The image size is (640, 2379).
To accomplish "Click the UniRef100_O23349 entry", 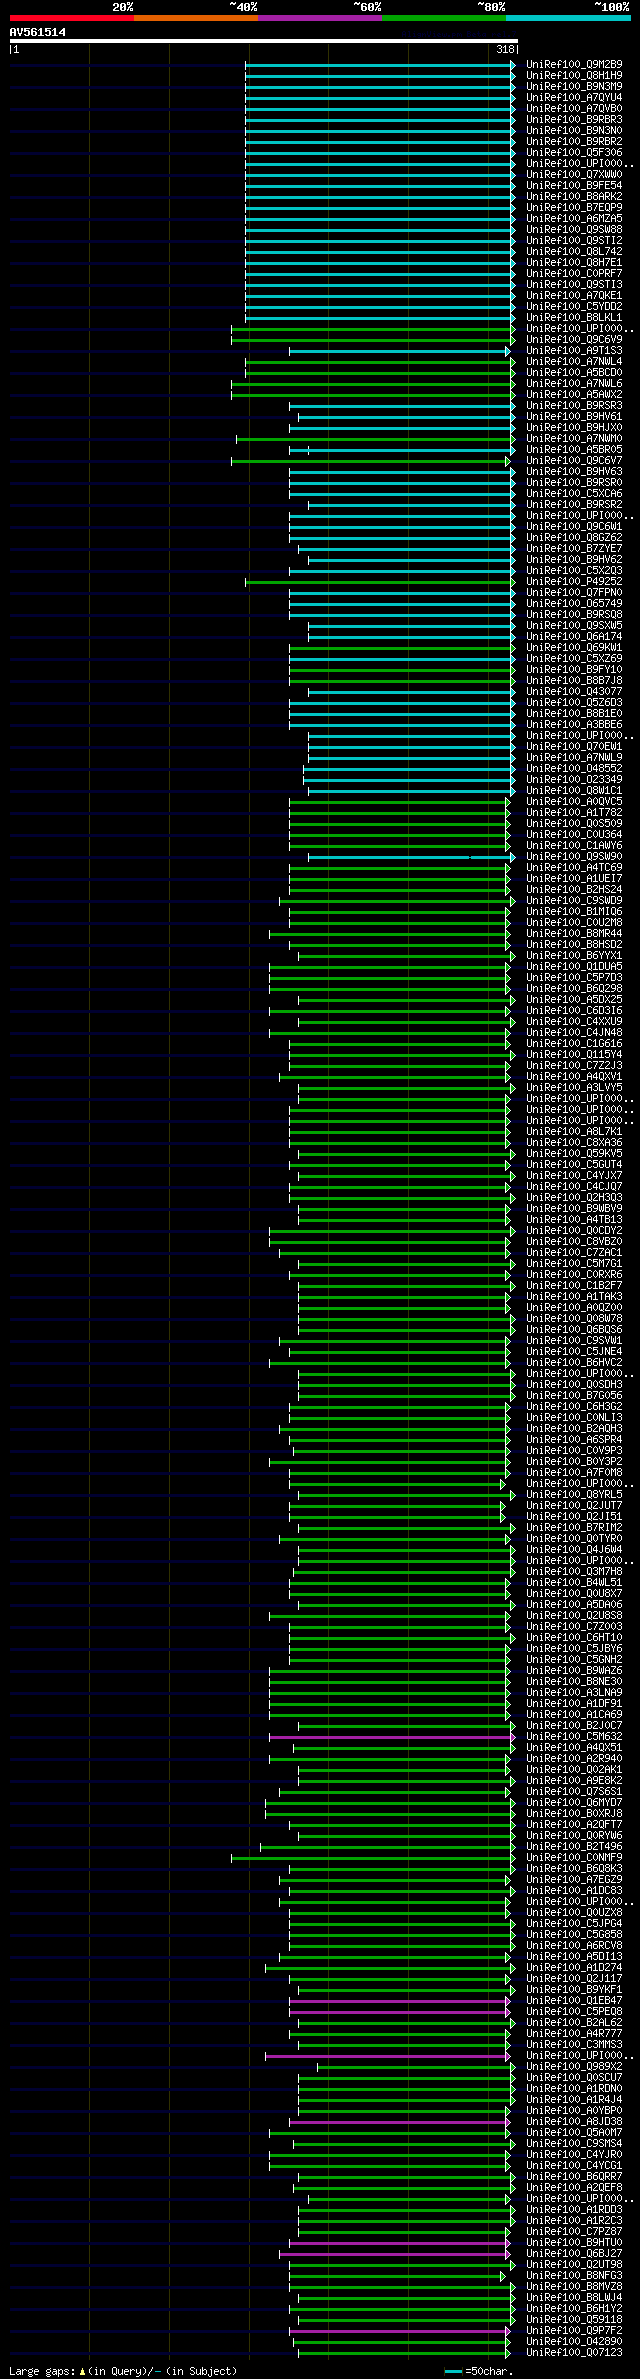I will pyautogui.click(x=574, y=780).
